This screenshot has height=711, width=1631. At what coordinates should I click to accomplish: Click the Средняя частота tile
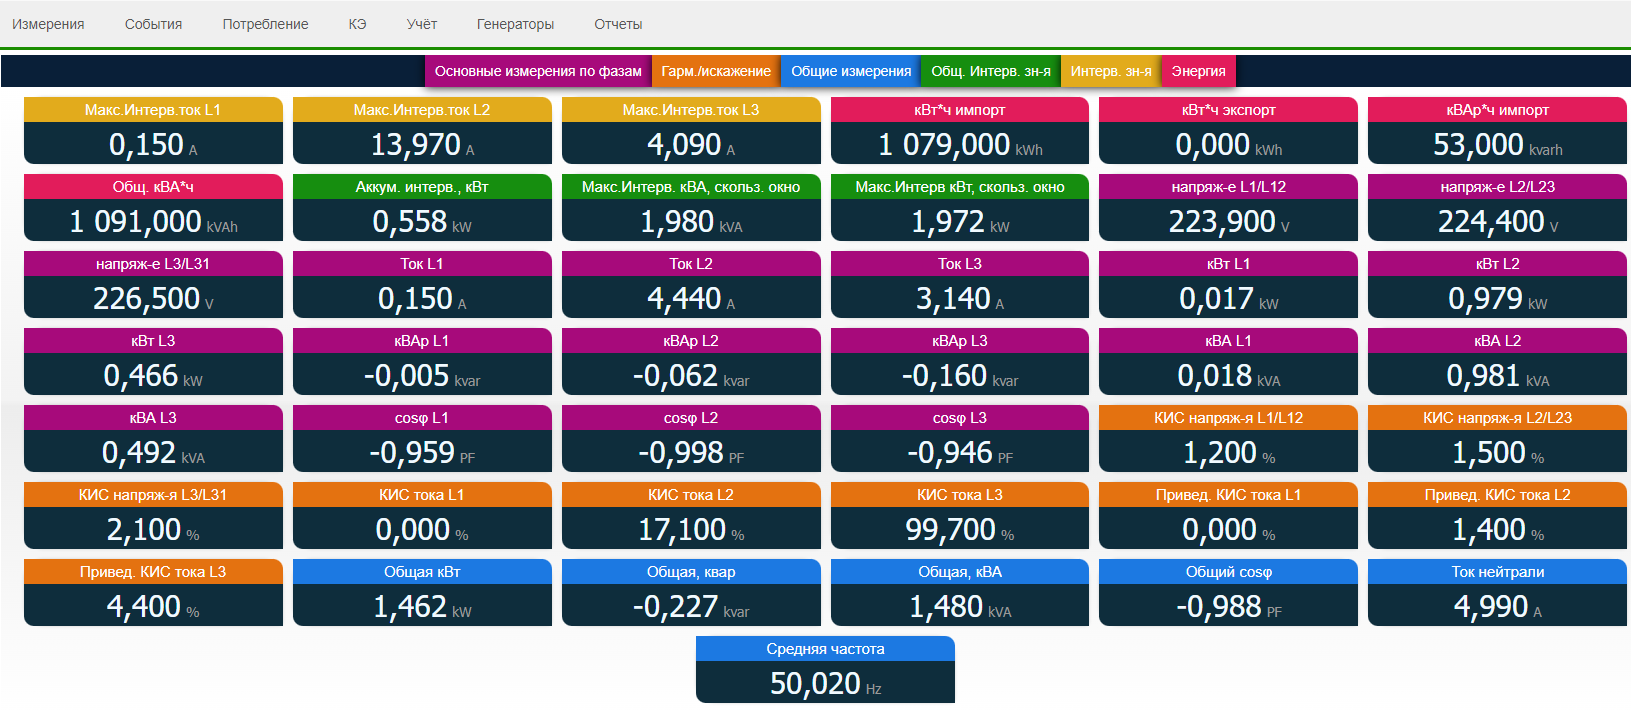coord(825,669)
